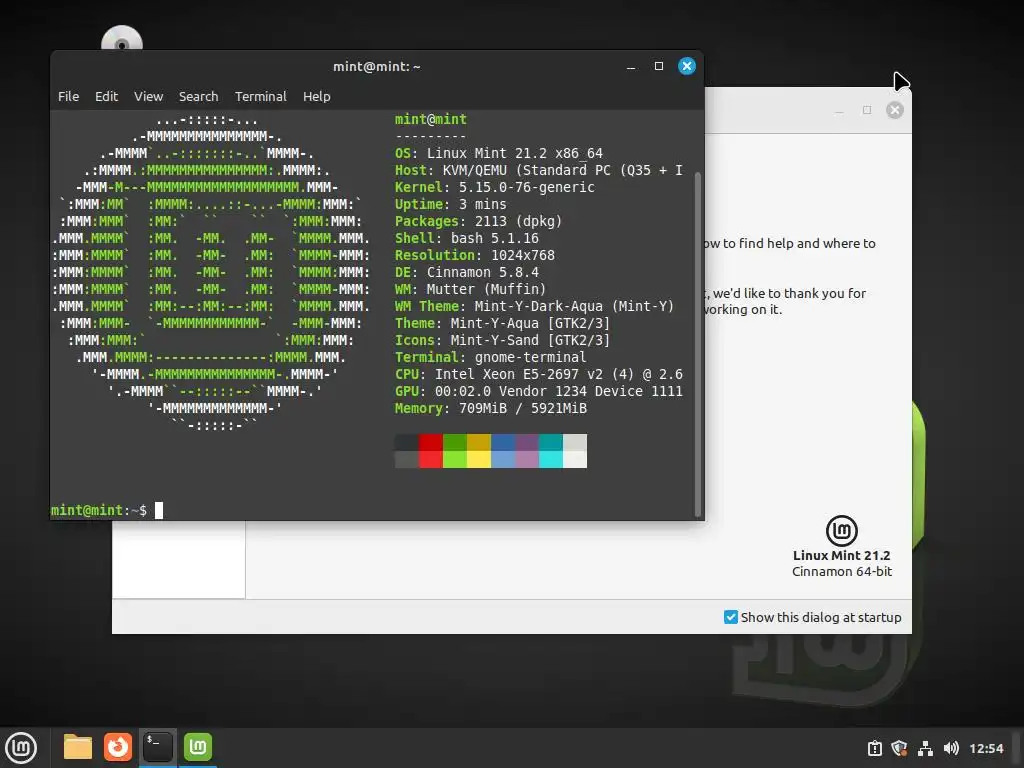The width and height of the screenshot is (1024, 768).
Task: Close the terminal window
Action: [686, 66]
